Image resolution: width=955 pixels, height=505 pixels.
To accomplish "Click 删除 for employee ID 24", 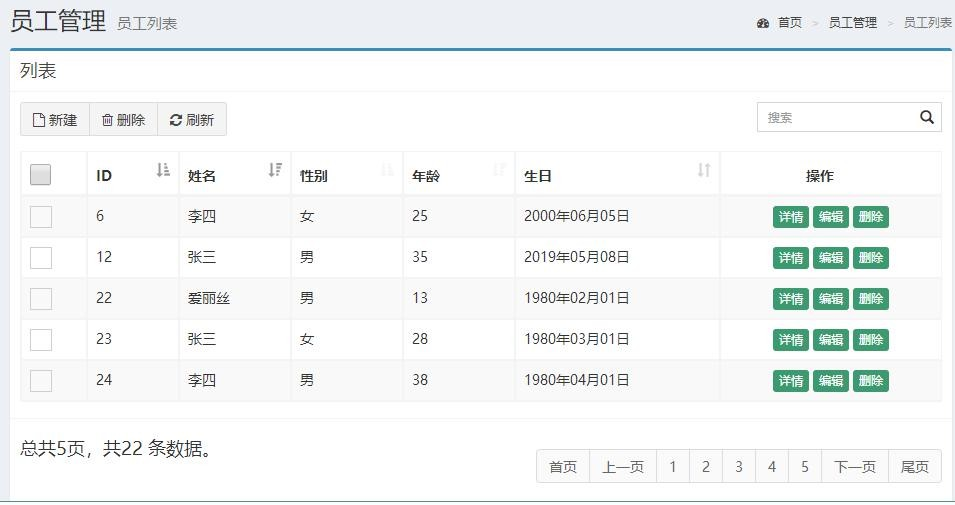I will click(x=871, y=381).
